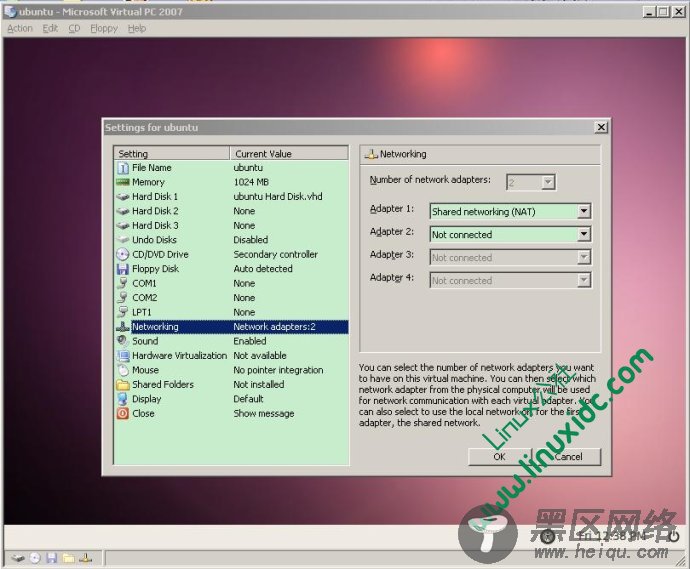Click the '1024 MB' value
This screenshot has width=690, height=569.
251,182
